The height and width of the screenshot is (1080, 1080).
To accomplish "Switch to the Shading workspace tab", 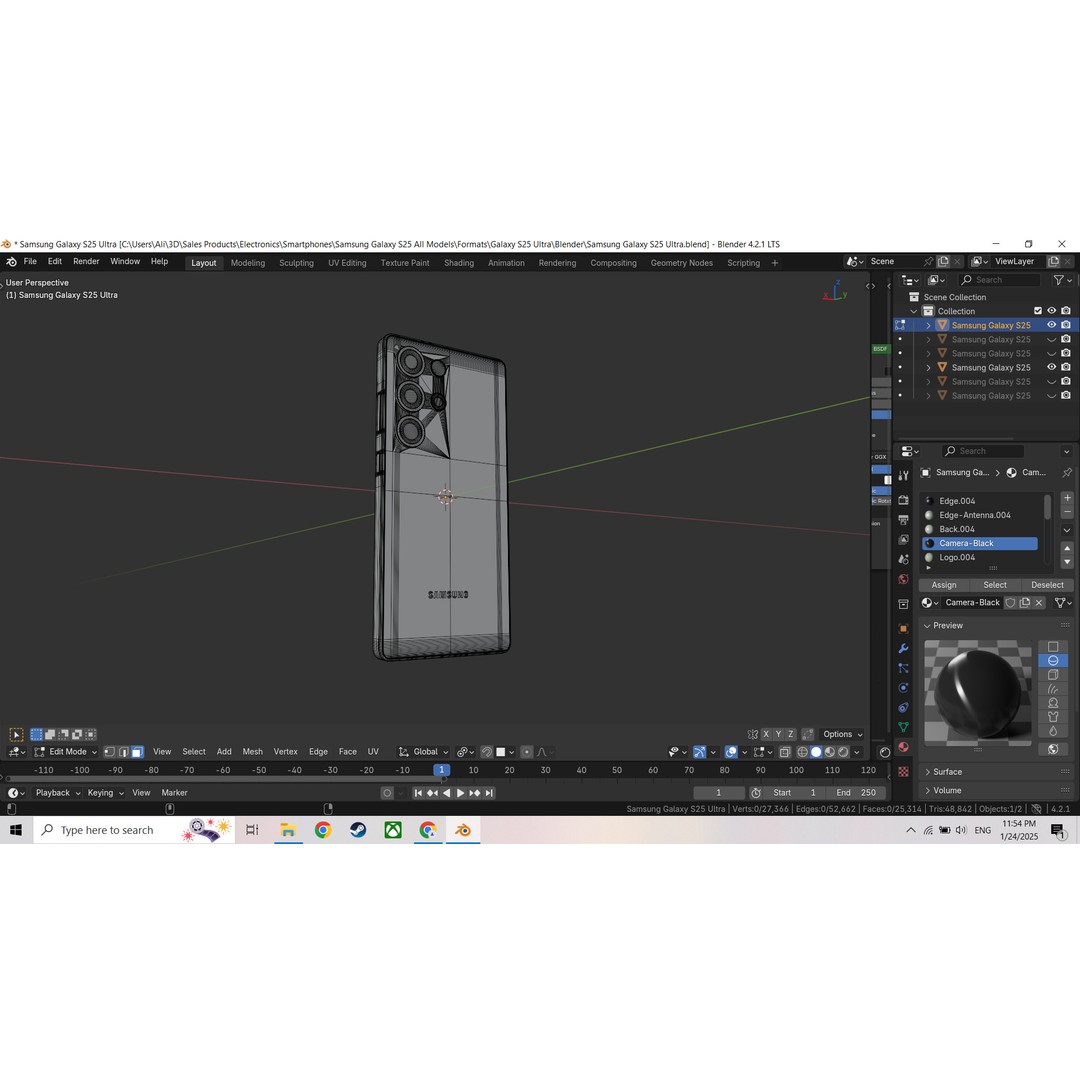I will coord(459,263).
